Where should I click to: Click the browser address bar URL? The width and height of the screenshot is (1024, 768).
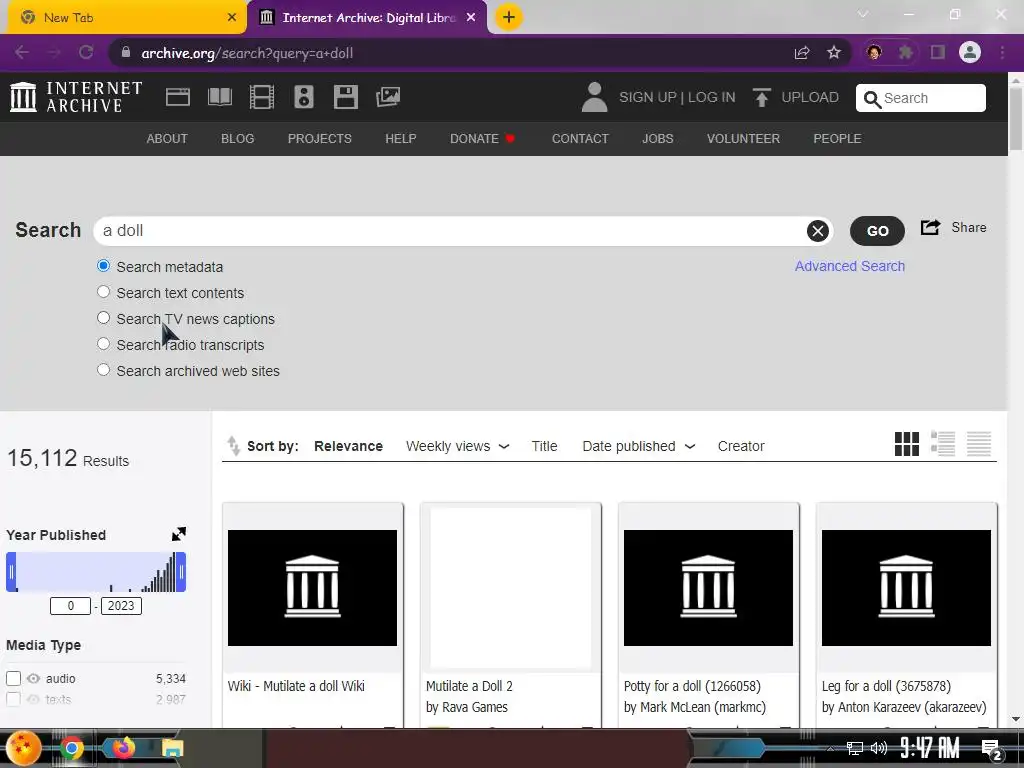point(248,53)
